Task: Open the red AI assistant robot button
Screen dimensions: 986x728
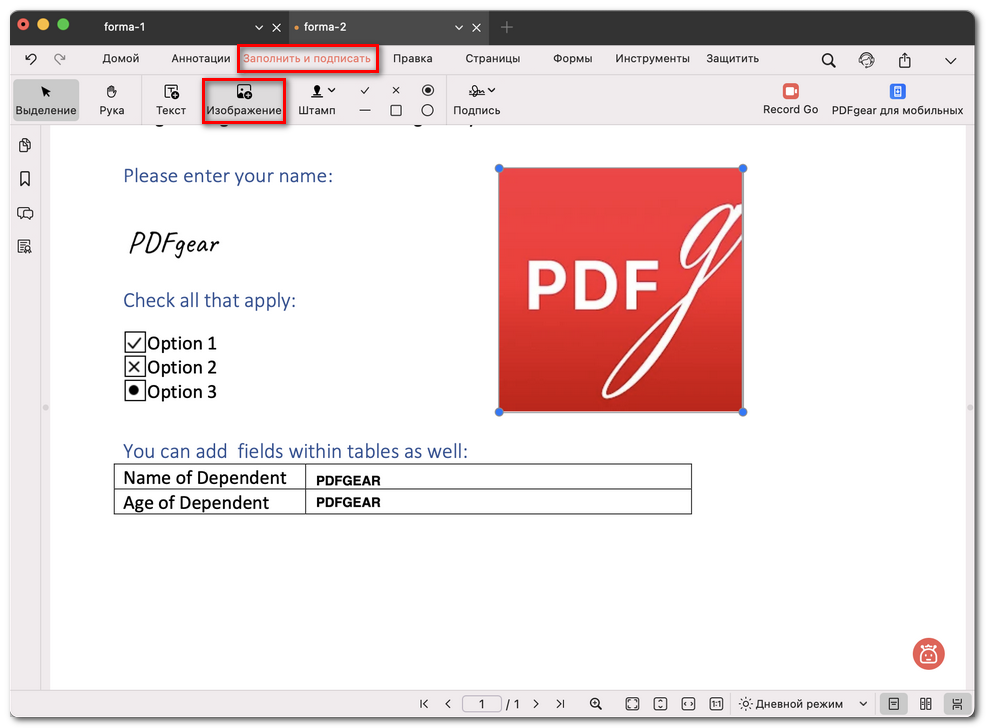Action: 928,654
